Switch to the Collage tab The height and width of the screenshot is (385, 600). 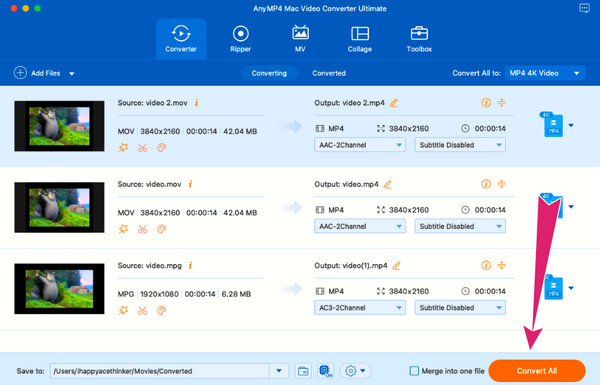click(x=360, y=39)
